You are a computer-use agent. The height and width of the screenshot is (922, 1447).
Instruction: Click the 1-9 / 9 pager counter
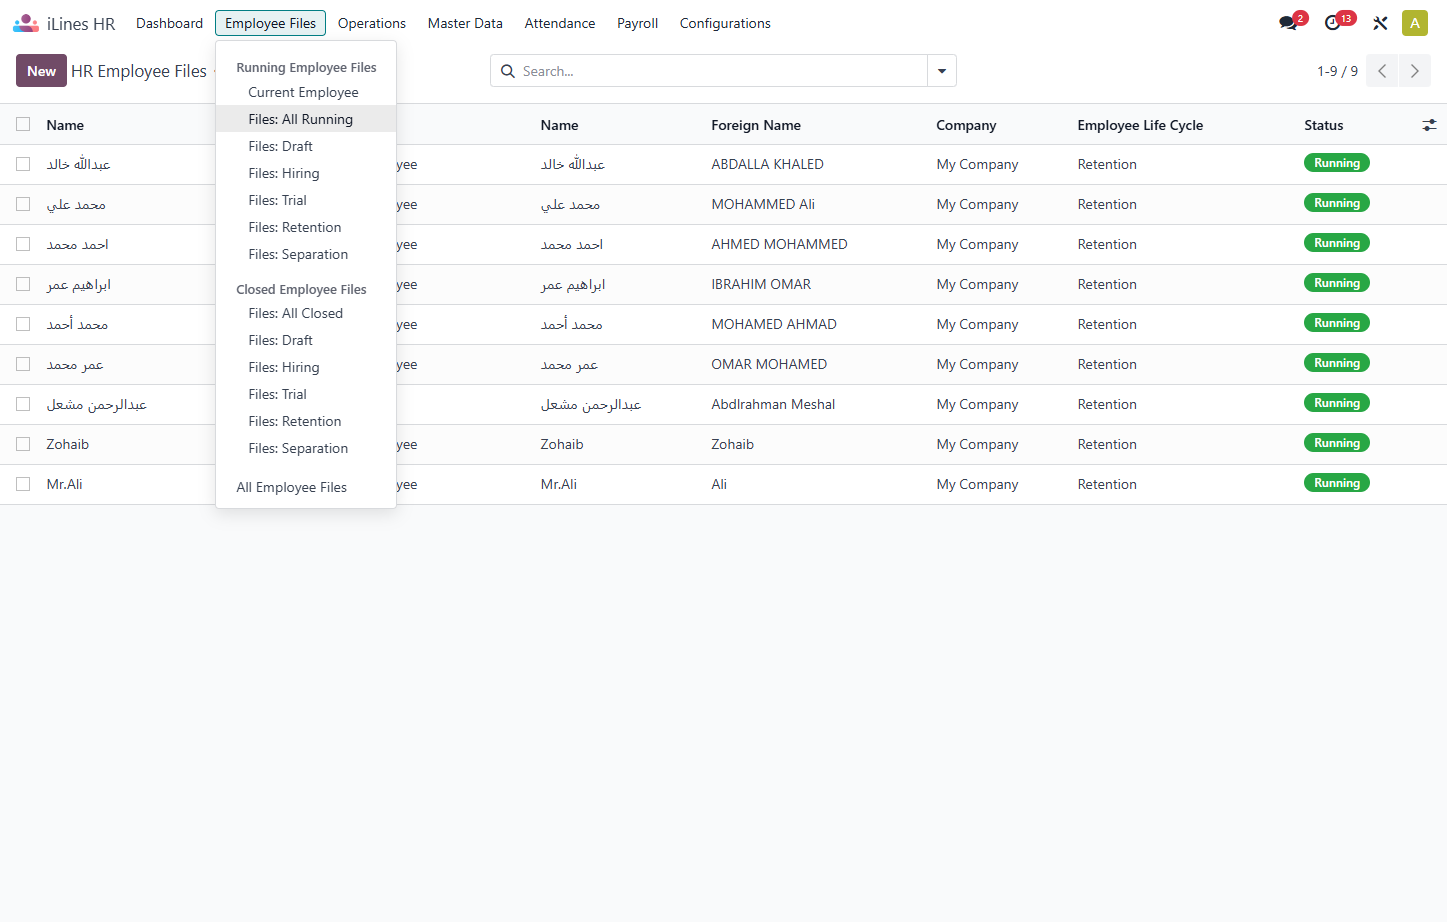[x=1337, y=71]
